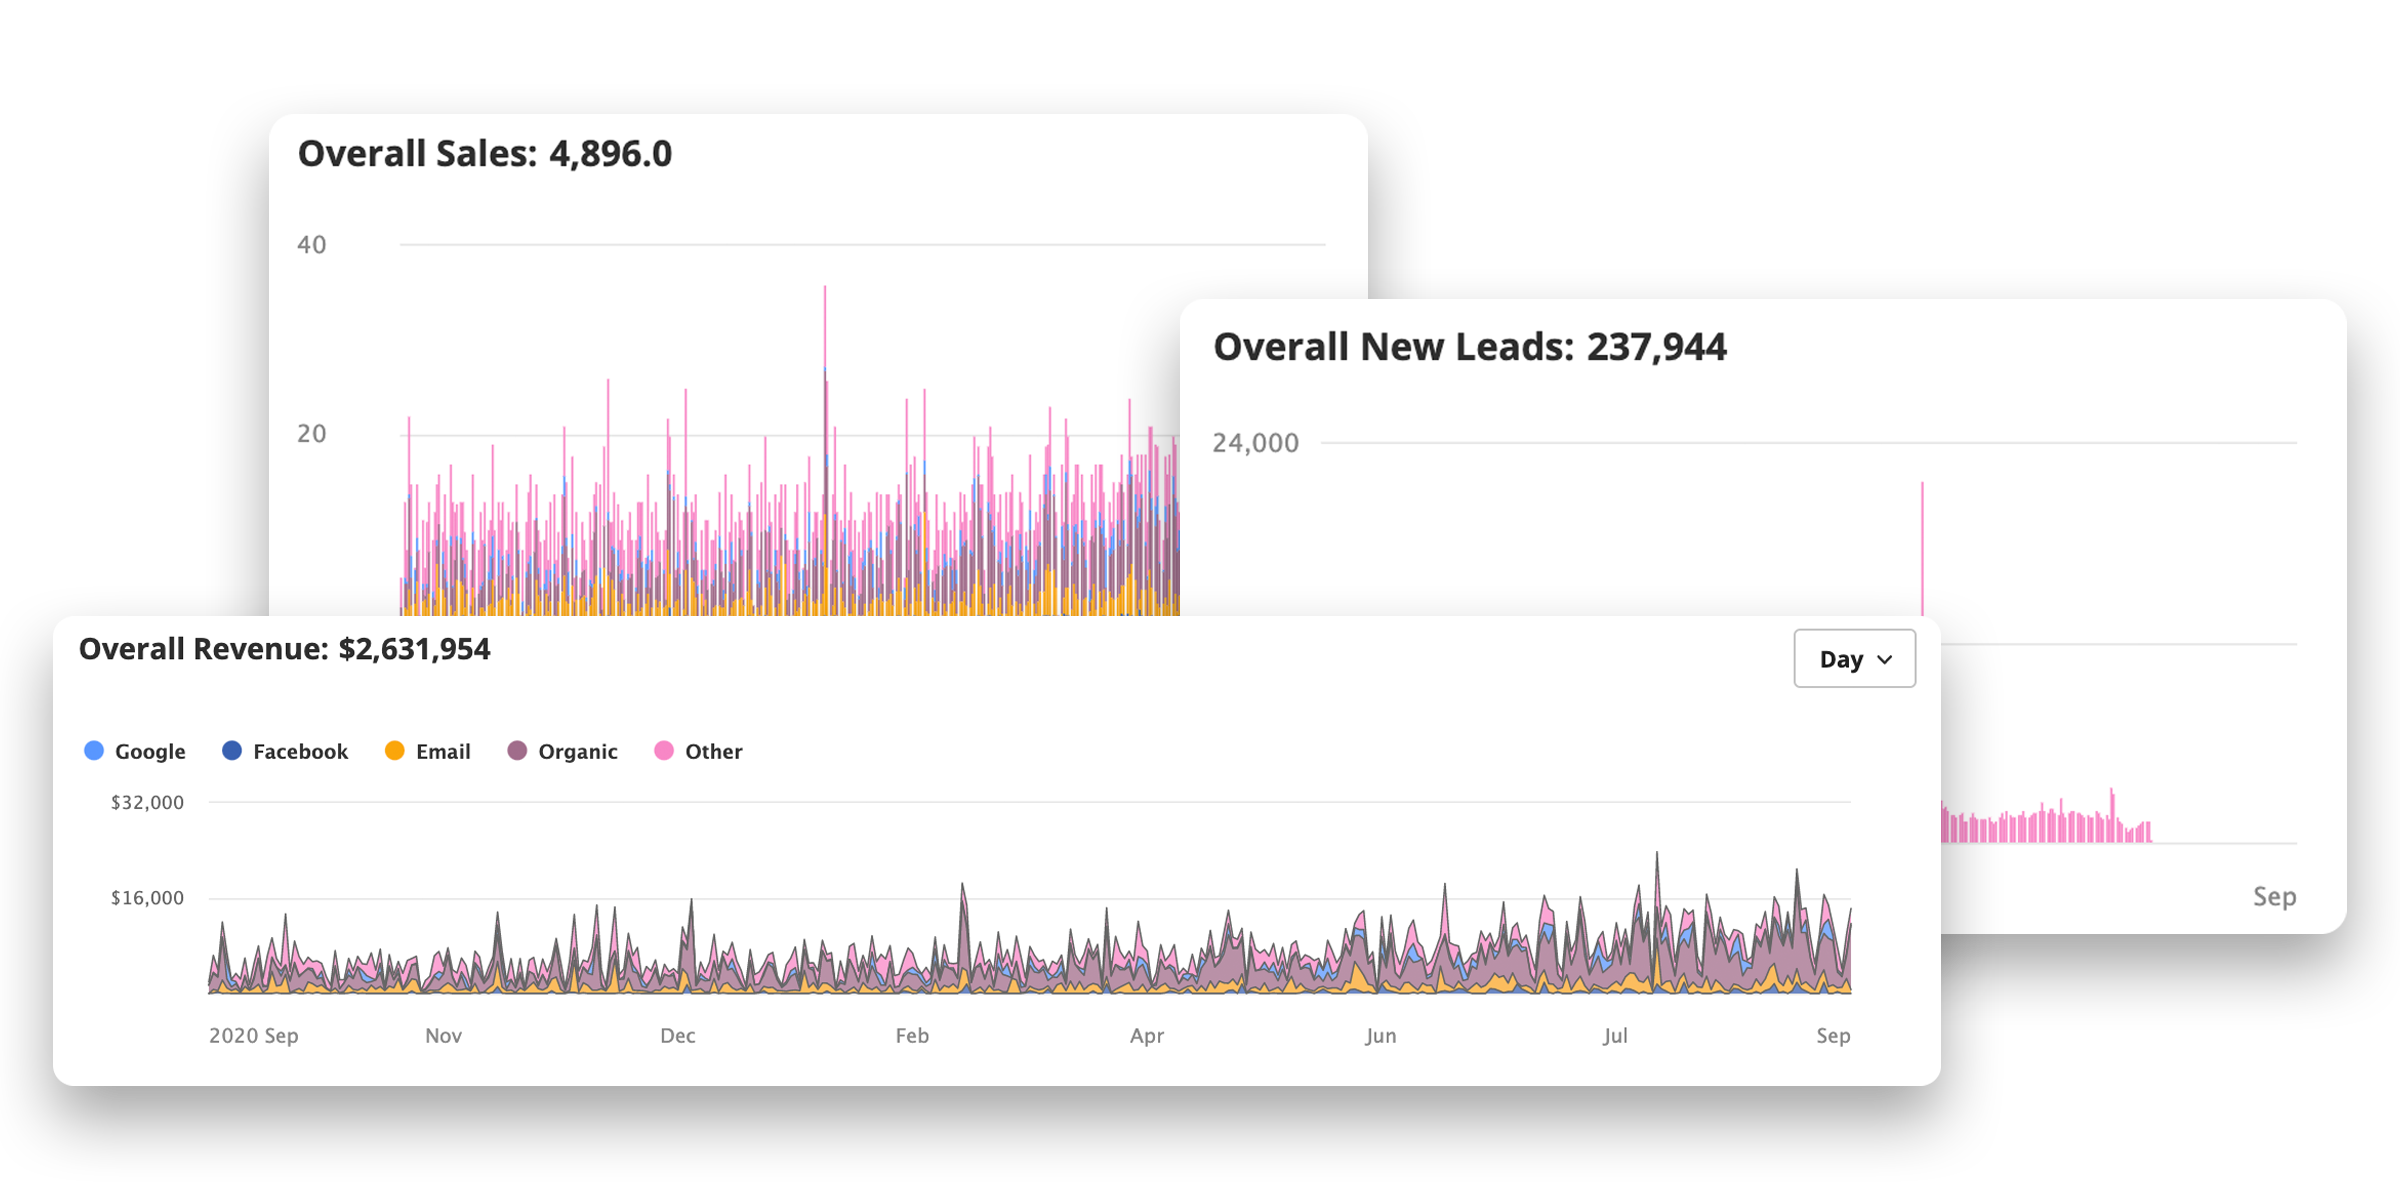Viewport: 2400px width, 1200px height.
Task: Hide the Other series via legend
Action: [x=713, y=751]
